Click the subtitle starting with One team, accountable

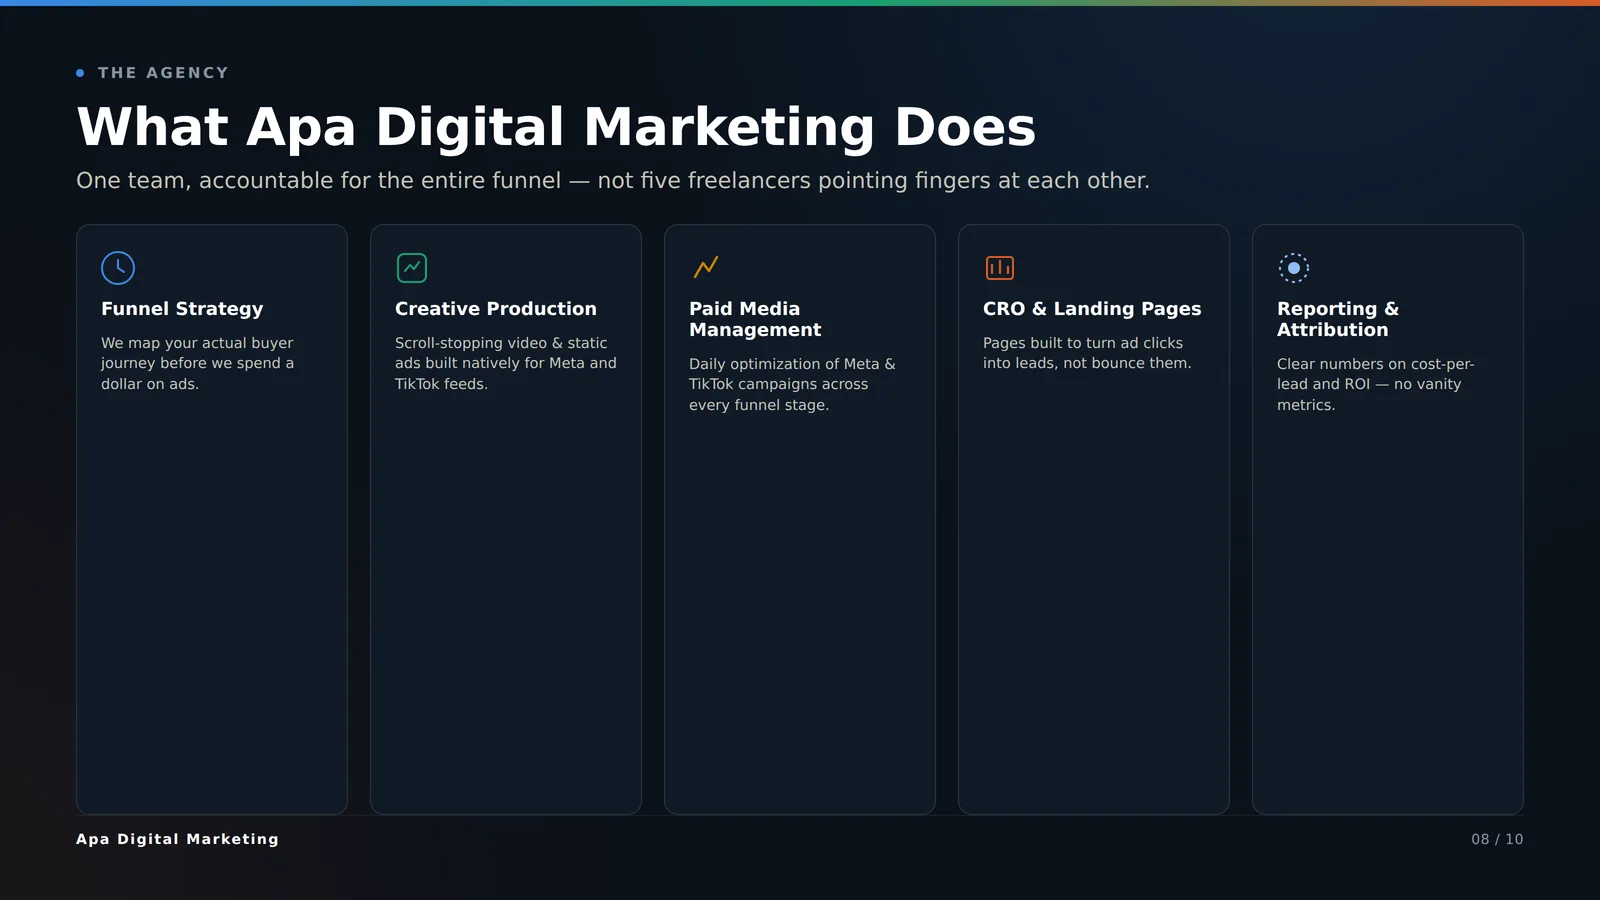(x=613, y=181)
